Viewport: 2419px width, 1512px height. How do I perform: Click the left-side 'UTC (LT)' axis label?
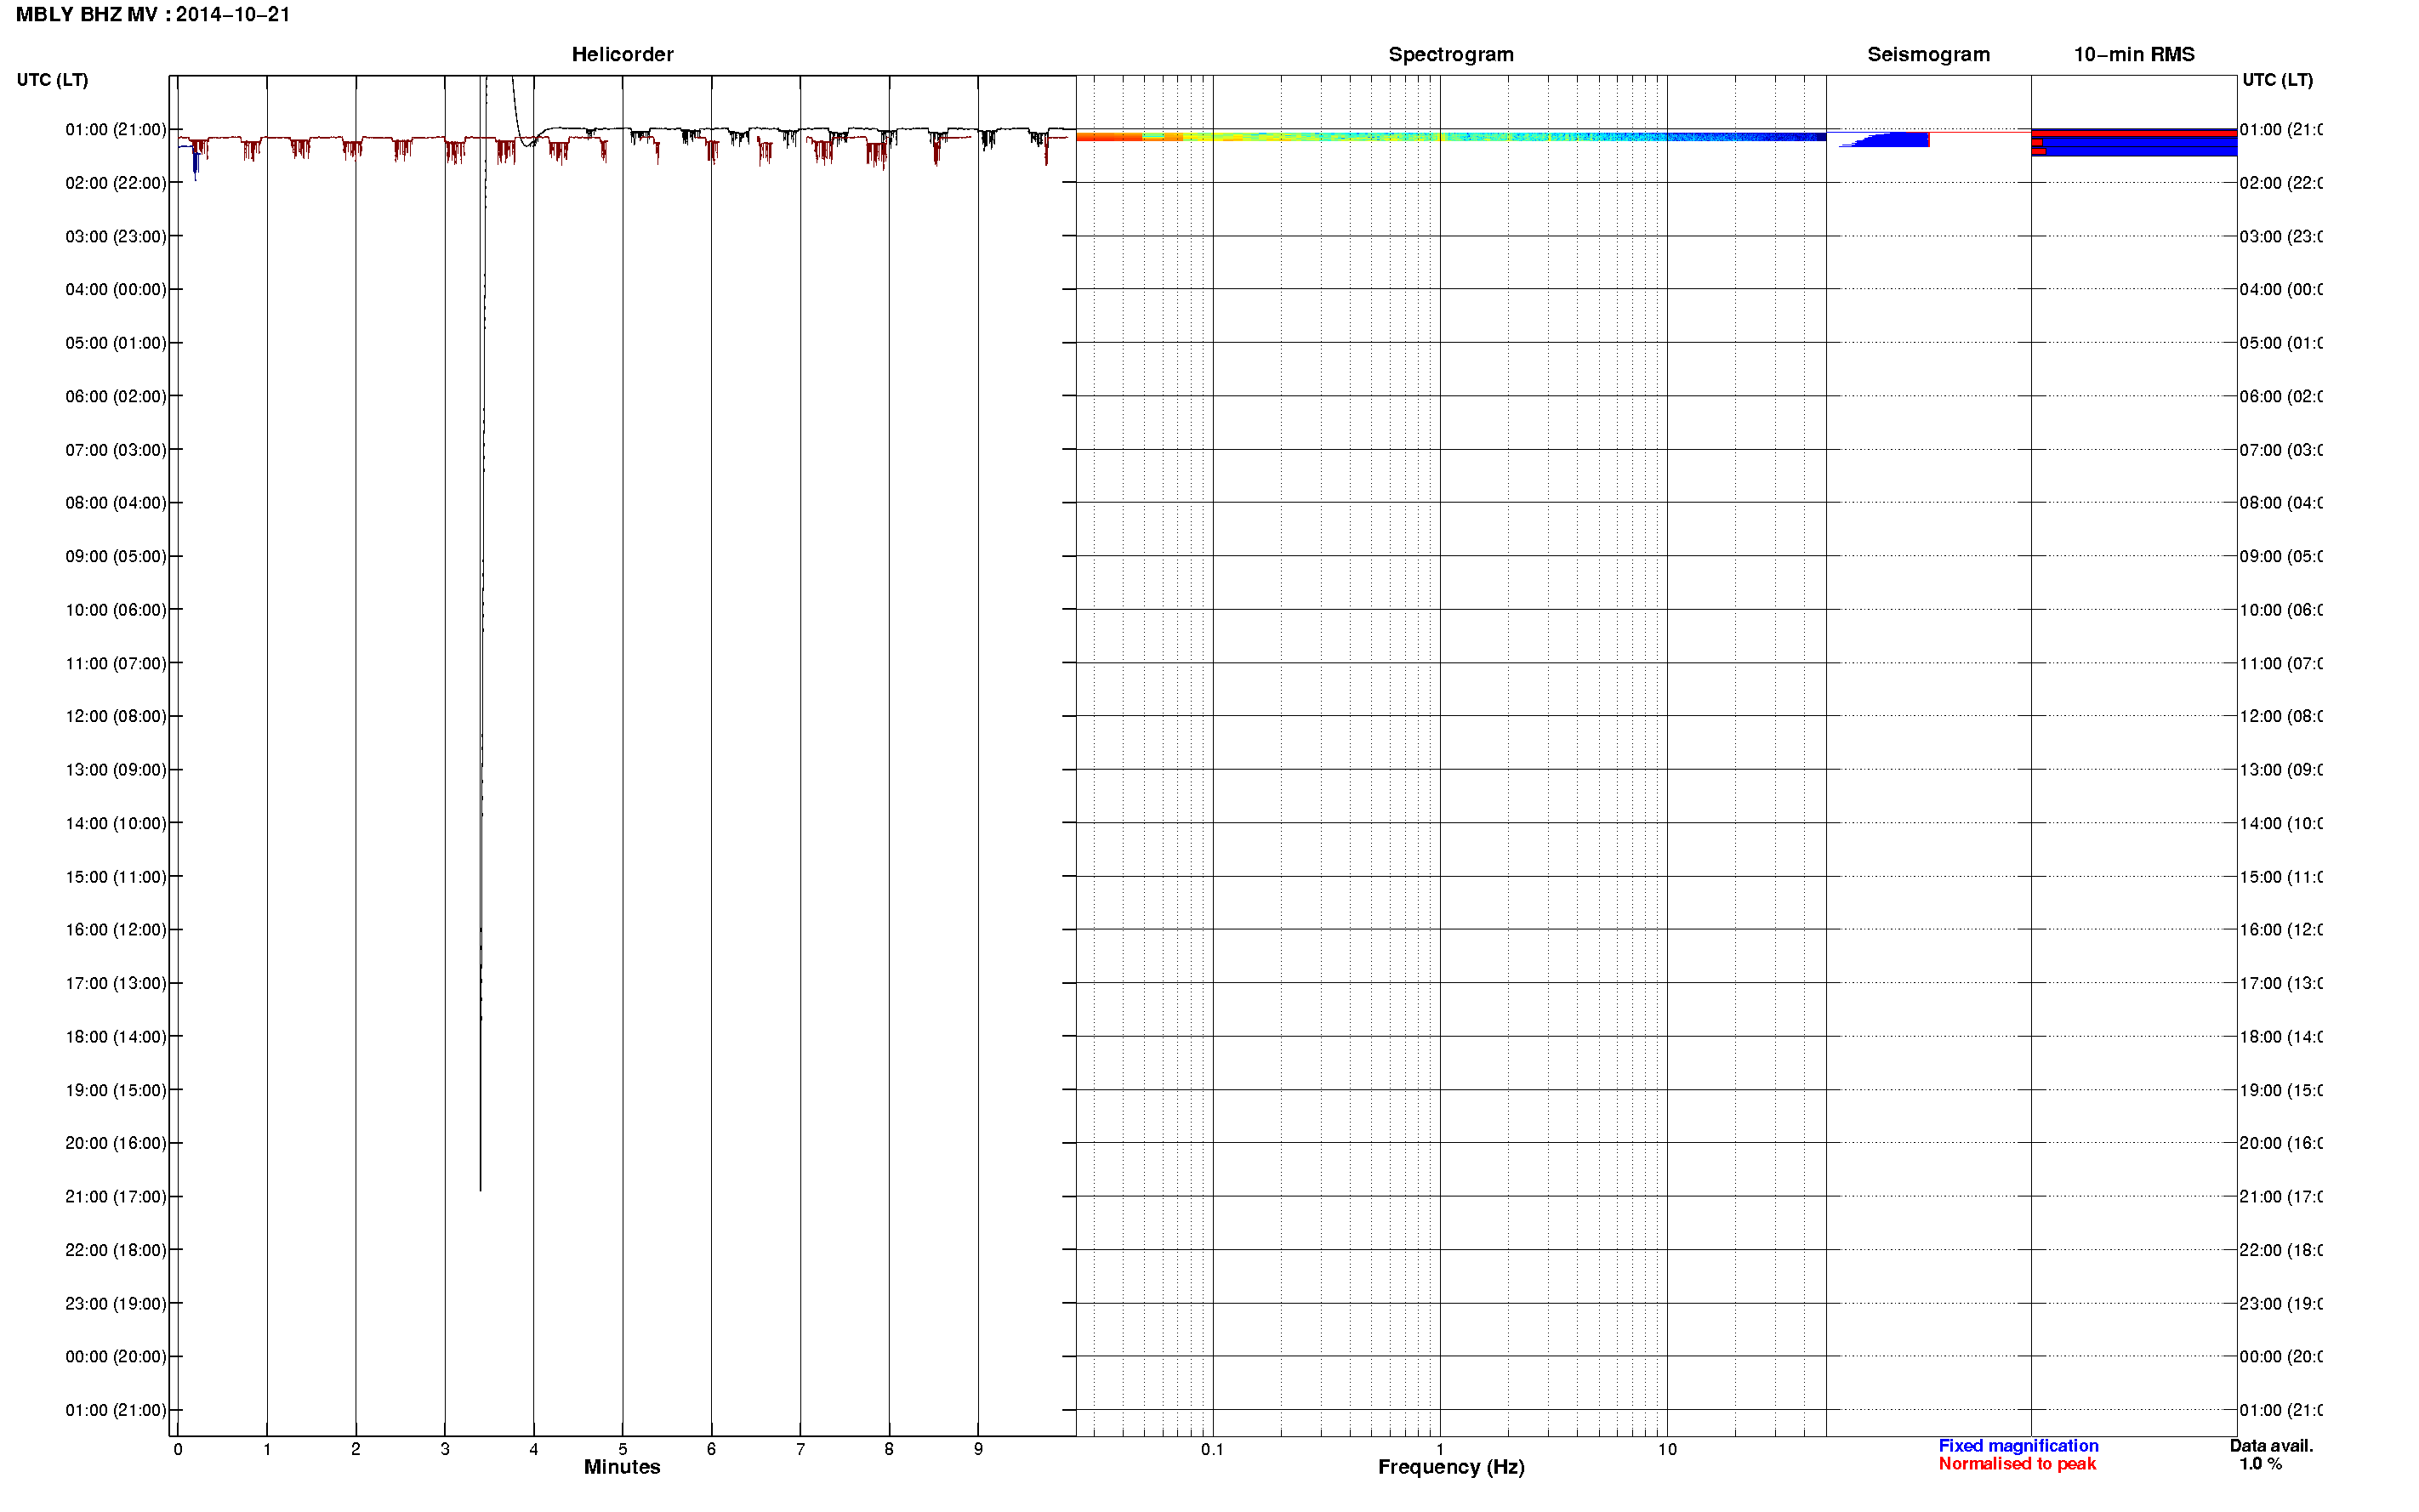(x=52, y=80)
